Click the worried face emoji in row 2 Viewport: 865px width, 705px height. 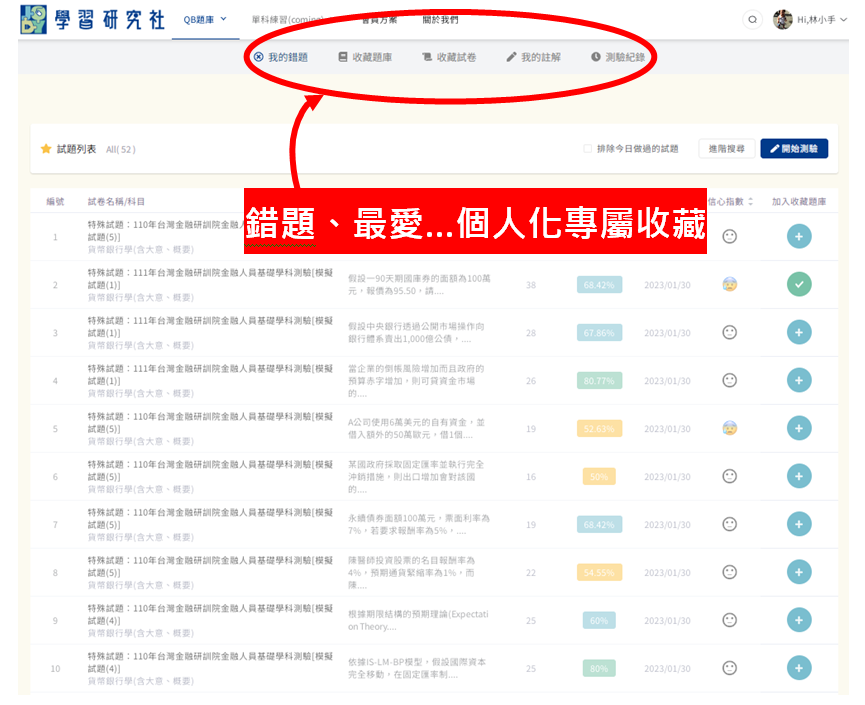(730, 285)
